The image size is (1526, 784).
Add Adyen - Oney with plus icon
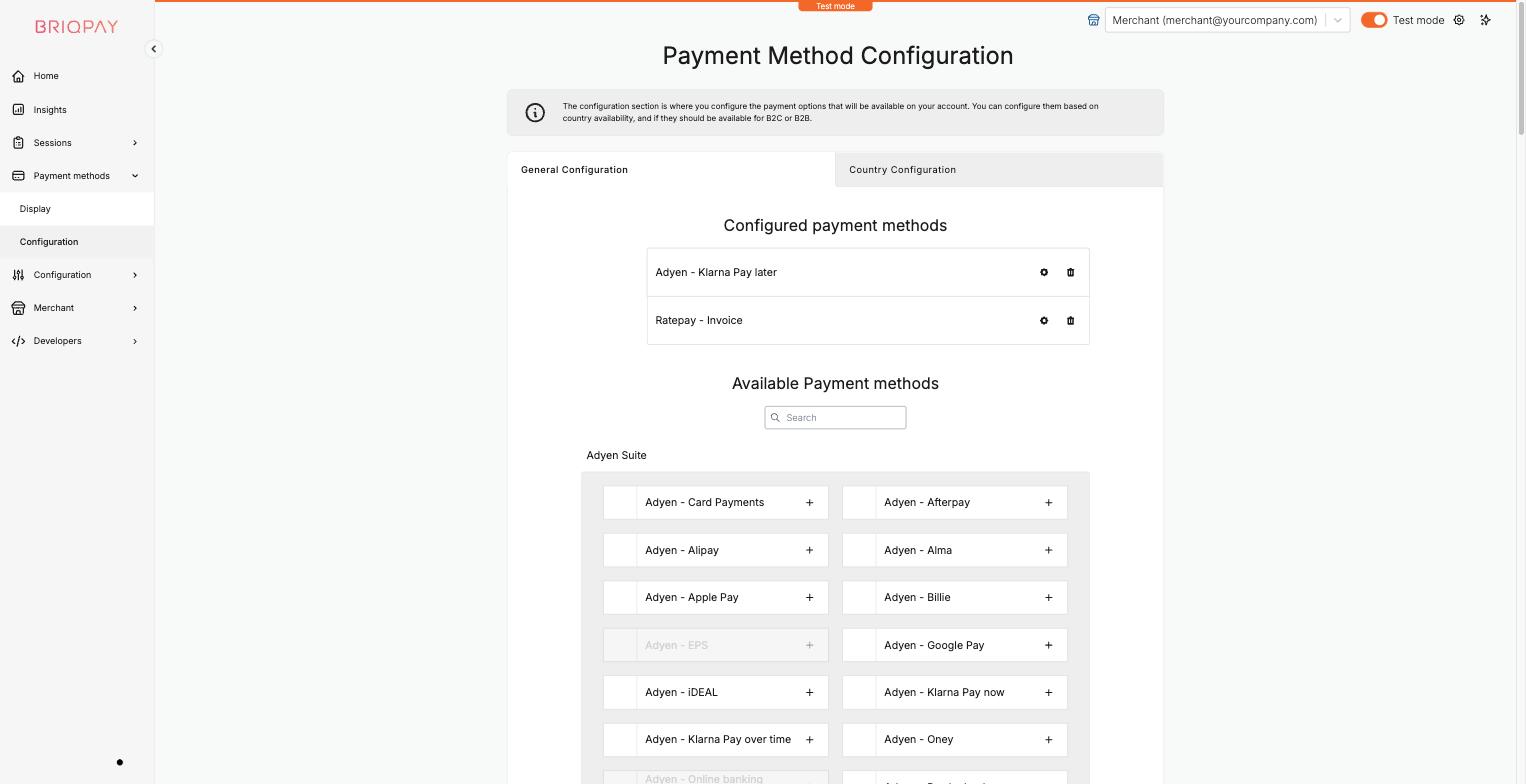click(x=1049, y=740)
